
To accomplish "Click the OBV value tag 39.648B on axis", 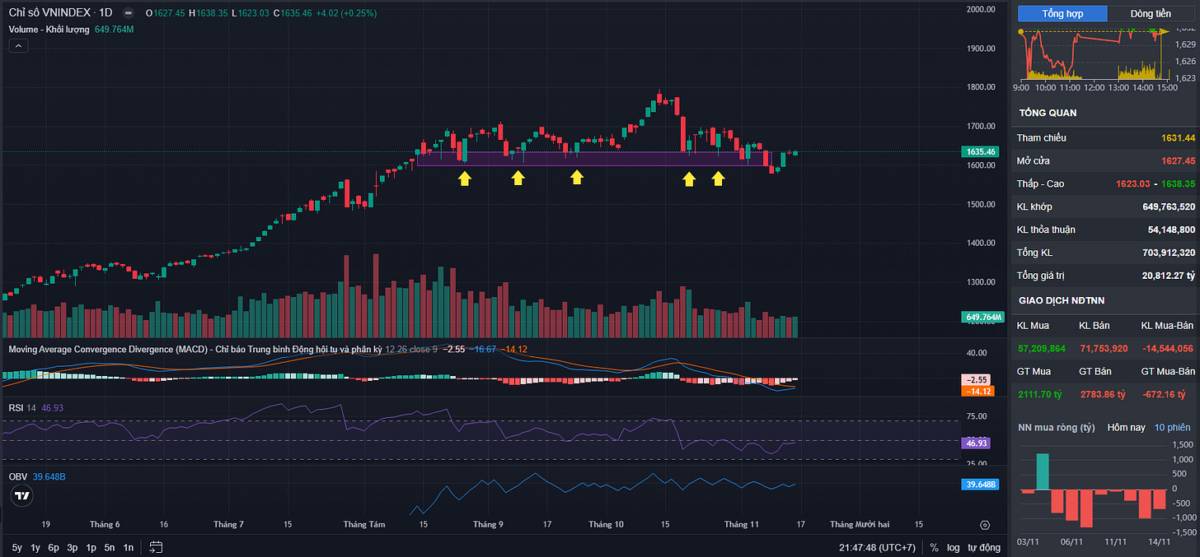I will pyautogui.click(x=981, y=484).
